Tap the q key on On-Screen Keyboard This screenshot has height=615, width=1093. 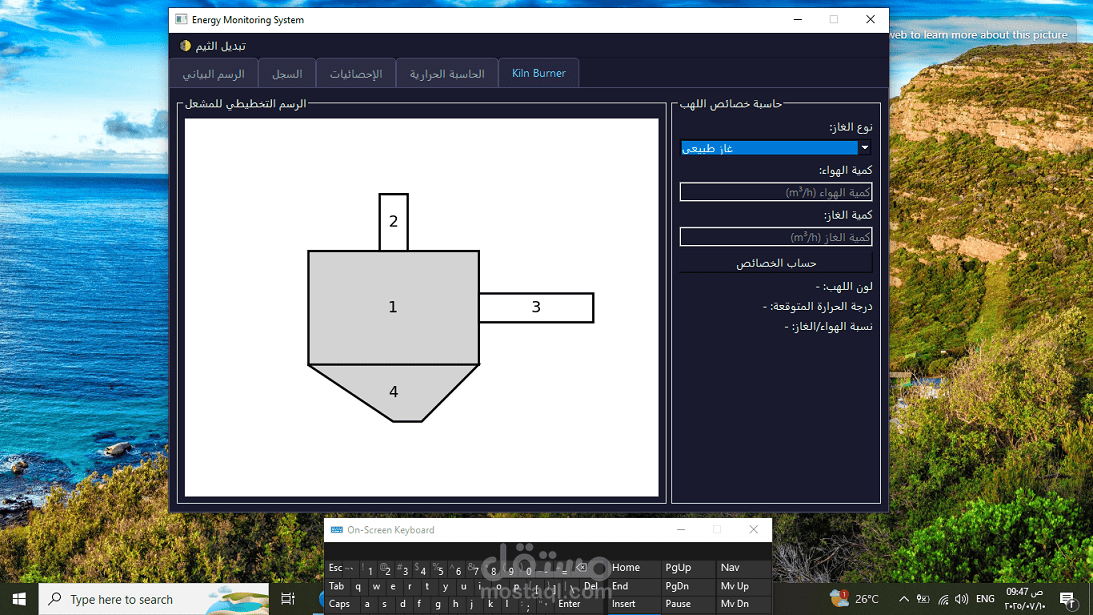(358, 586)
